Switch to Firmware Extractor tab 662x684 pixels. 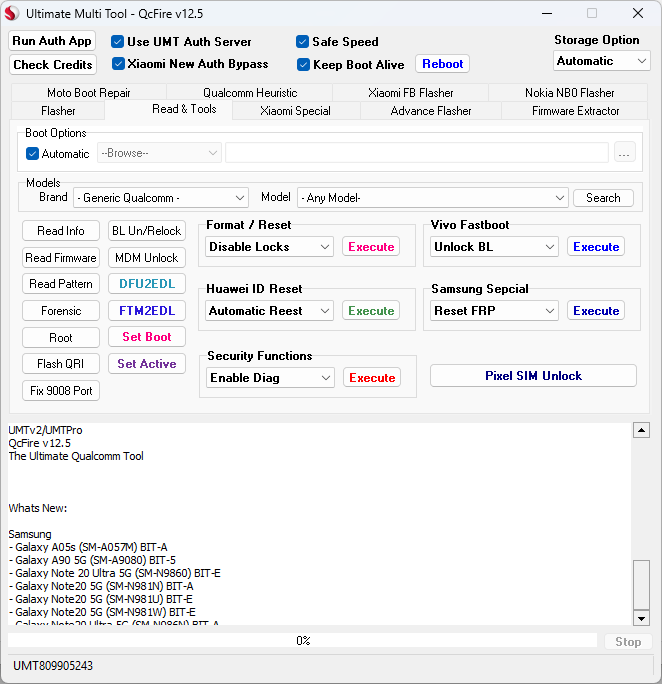coord(575,111)
